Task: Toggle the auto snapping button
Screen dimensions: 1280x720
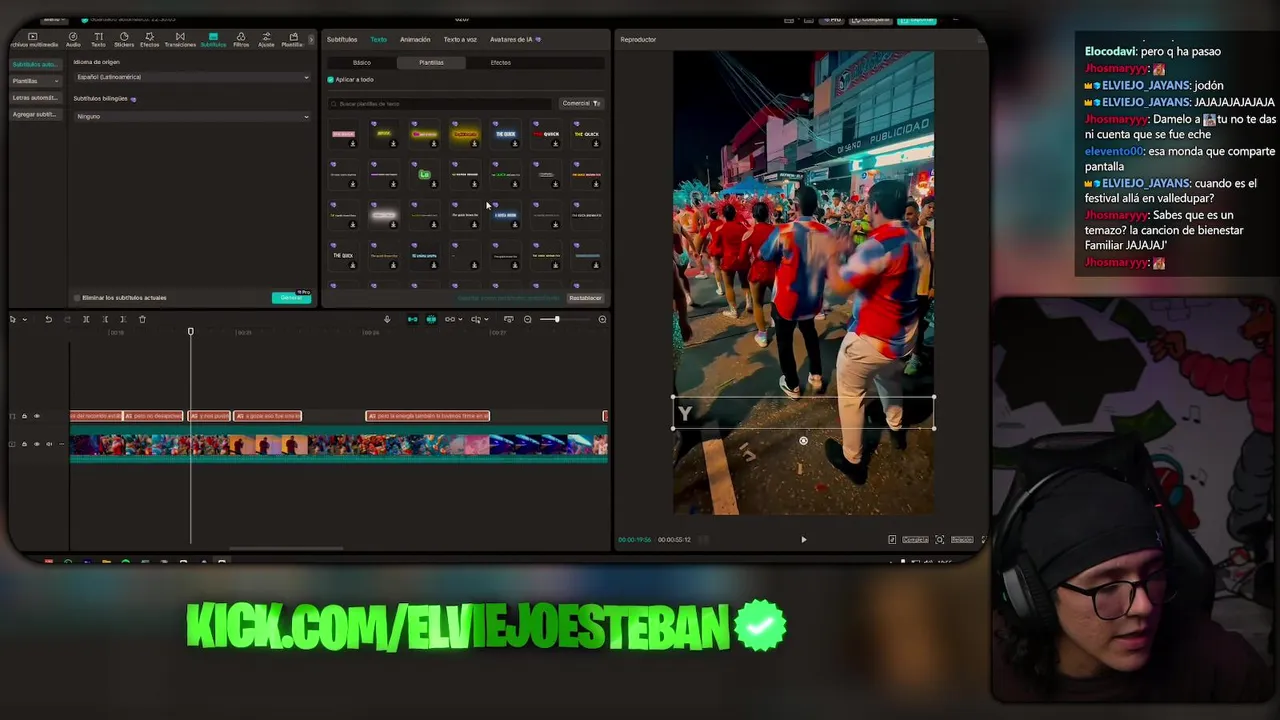Action: pyautogui.click(x=431, y=319)
